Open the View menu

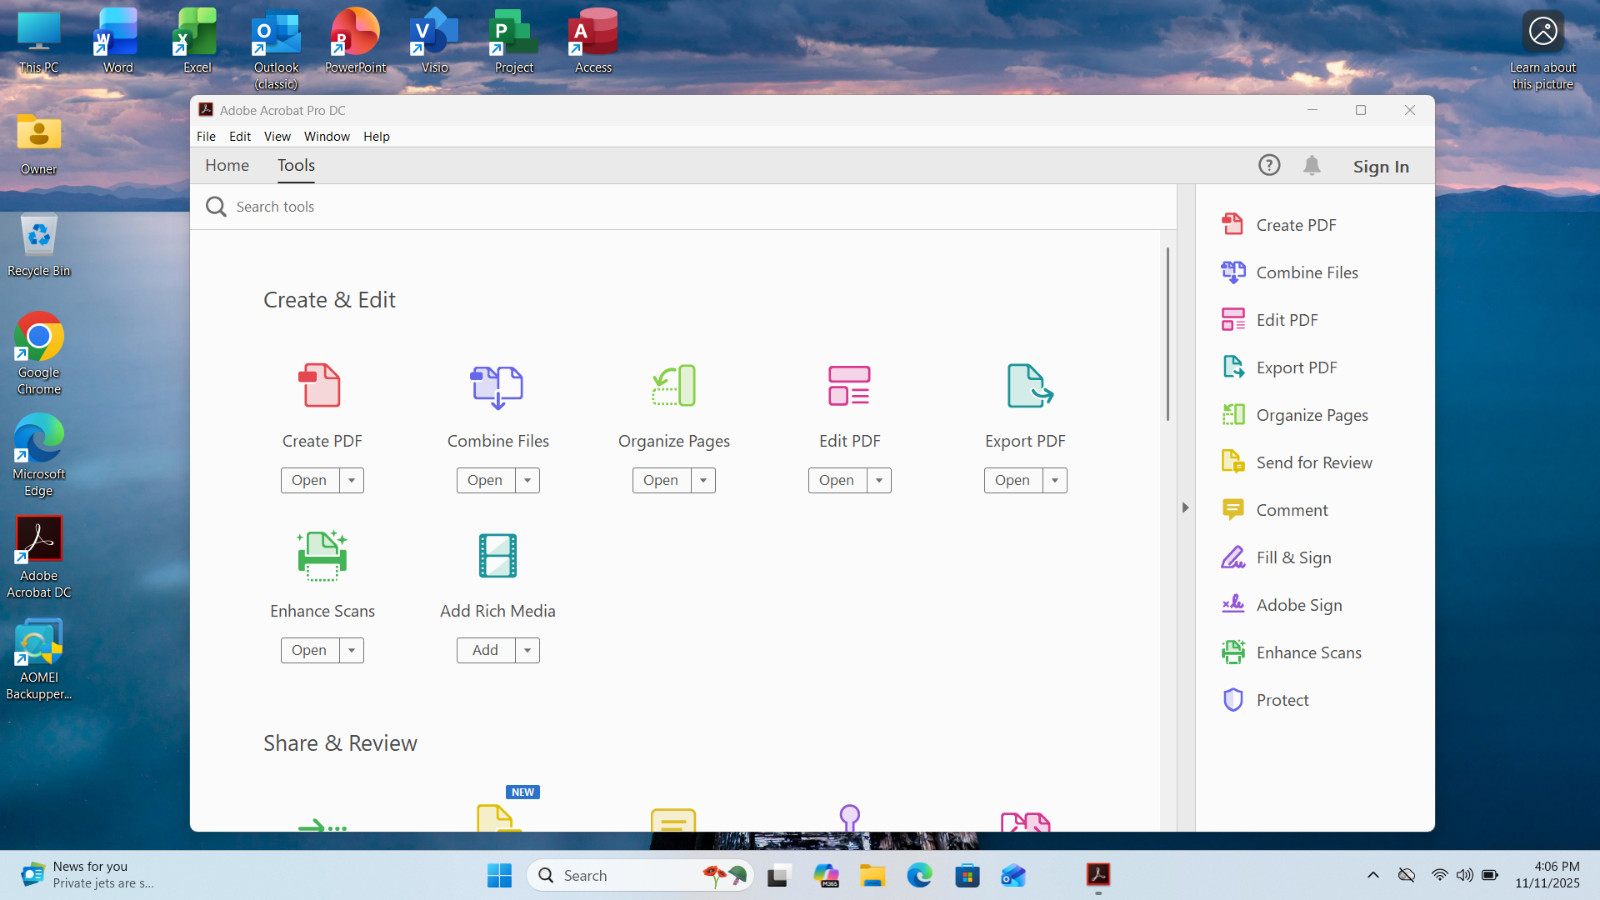(x=277, y=136)
